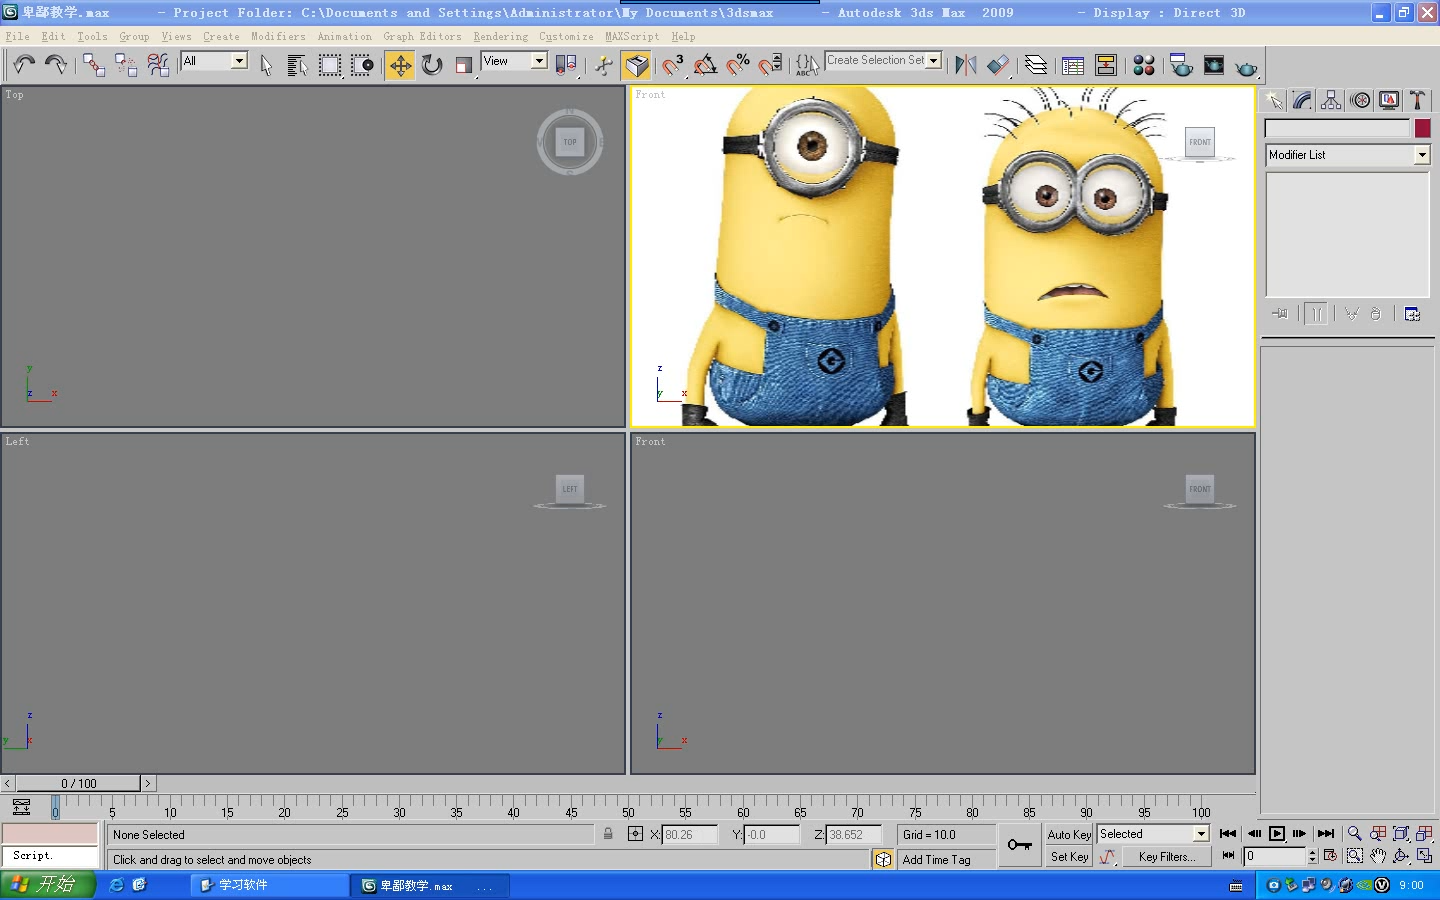Activate the Unlink Selection tool
Viewport: 1440px width, 900px height.
[126, 65]
